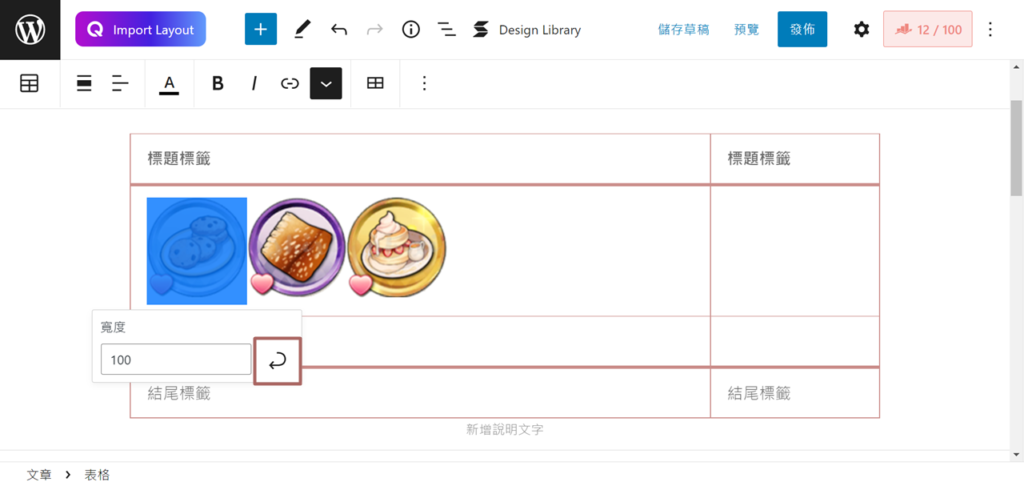The width and height of the screenshot is (1024, 486).
Task: Click the scrollbar up arrow
Action: coord(1016,67)
